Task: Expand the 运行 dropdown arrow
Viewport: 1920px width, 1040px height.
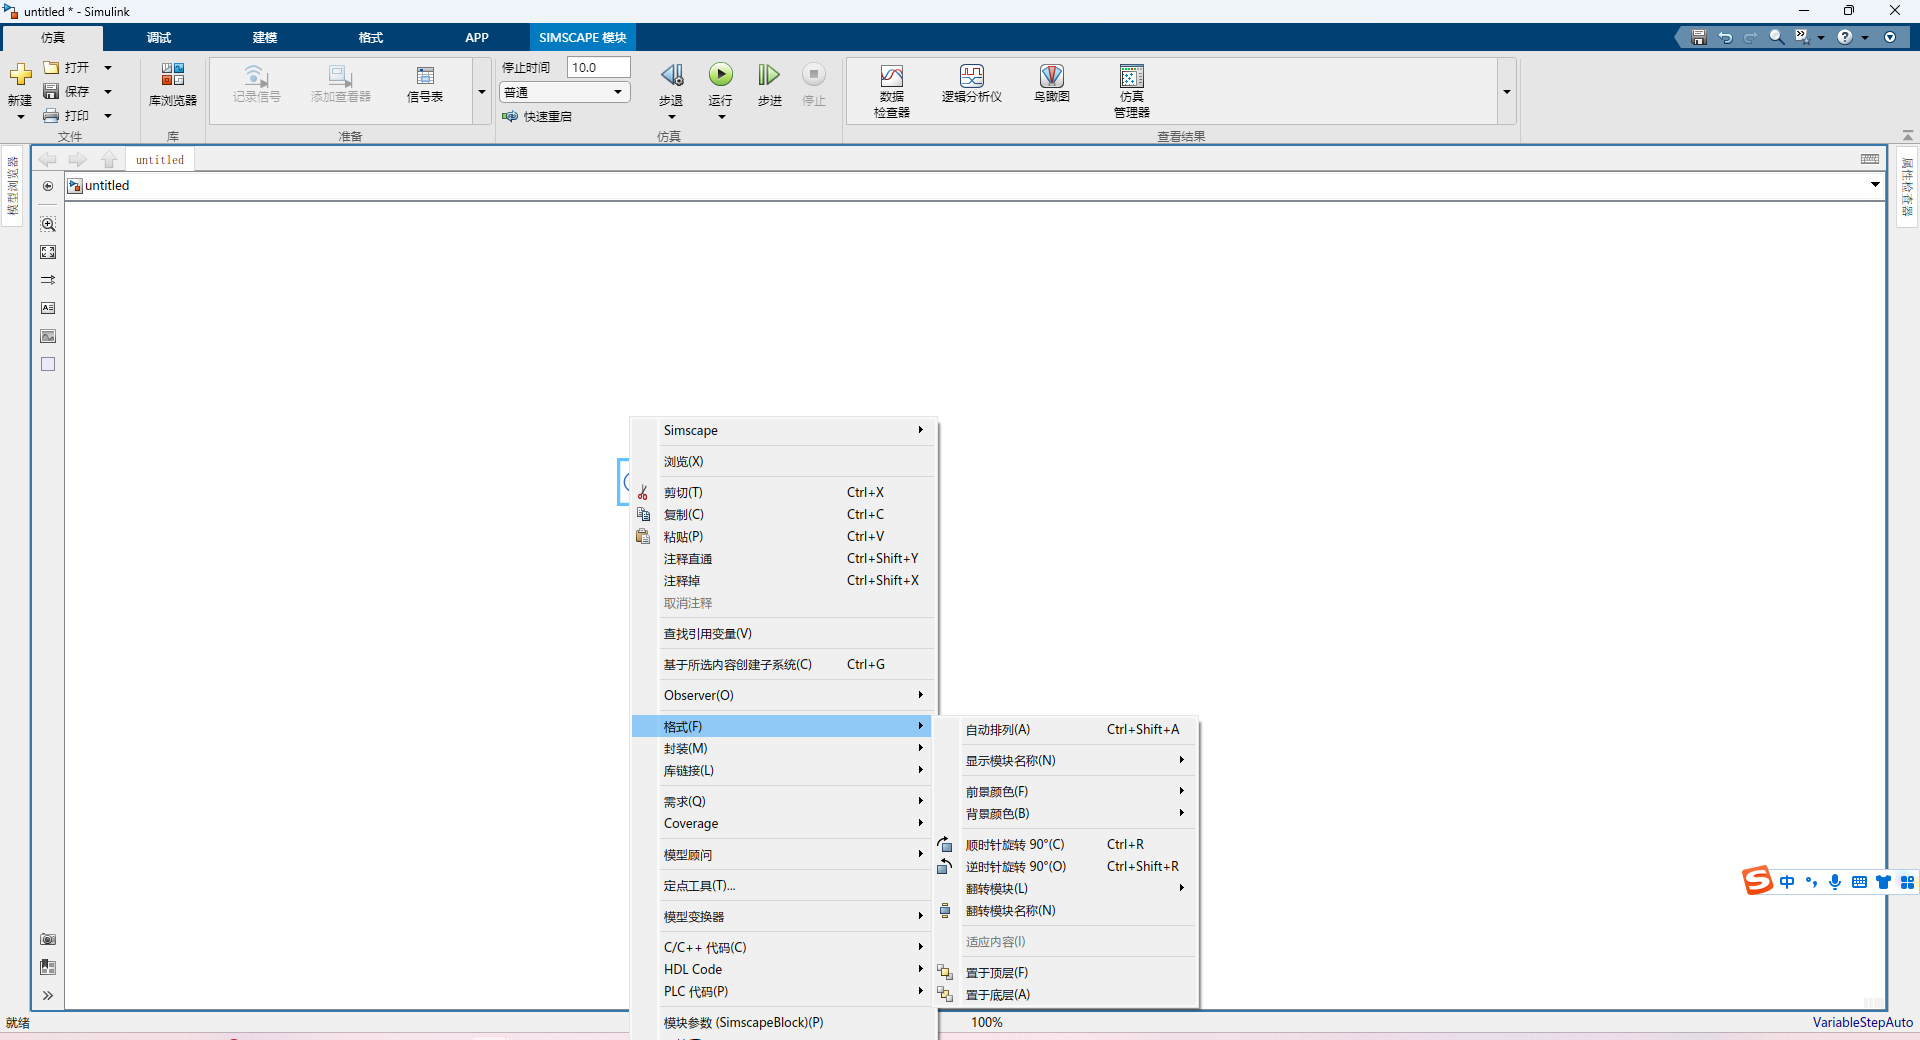Action: point(721,117)
